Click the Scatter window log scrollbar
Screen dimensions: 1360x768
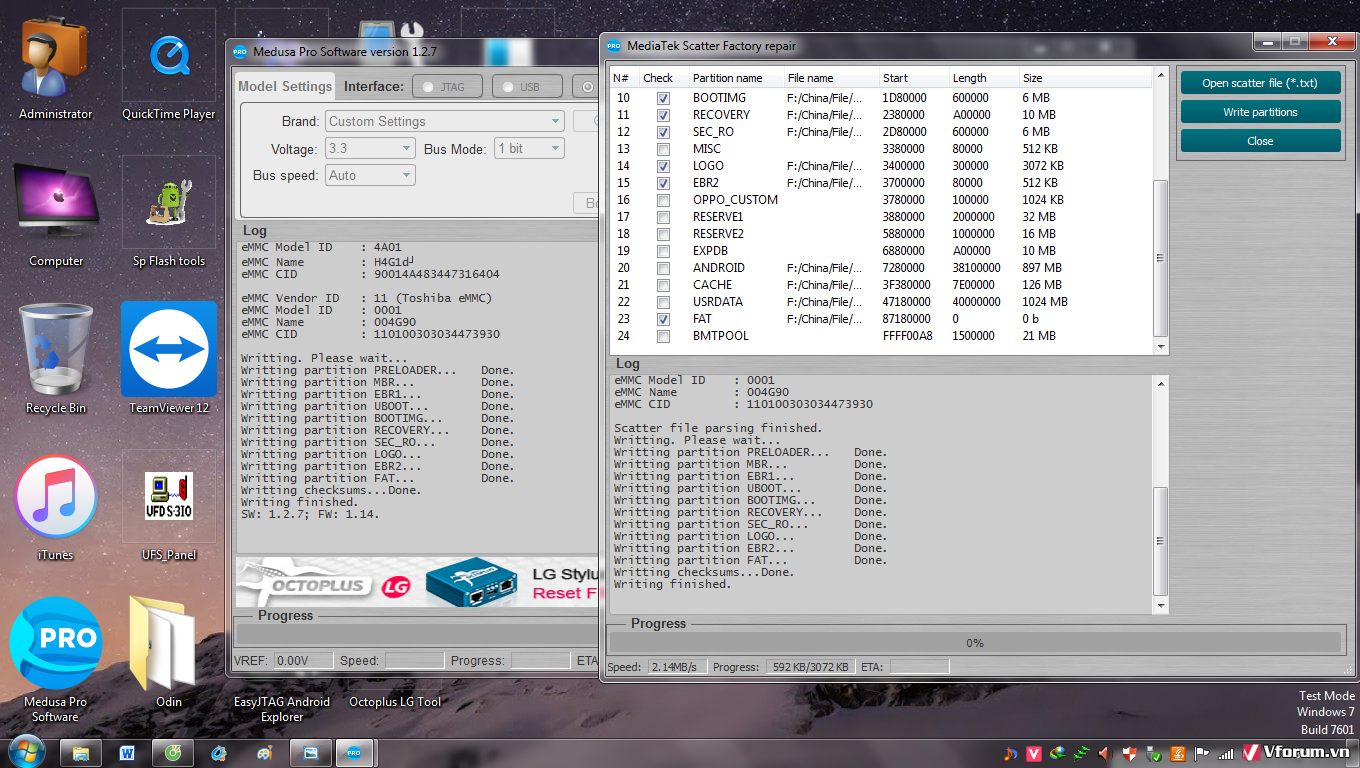(1160, 495)
